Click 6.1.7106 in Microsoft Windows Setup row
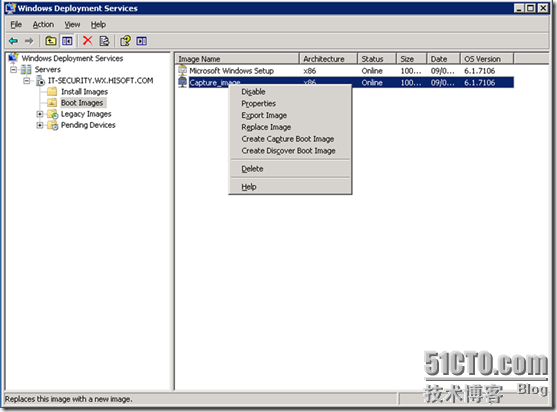The width and height of the screenshot is (557, 412). click(x=479, y=71)
